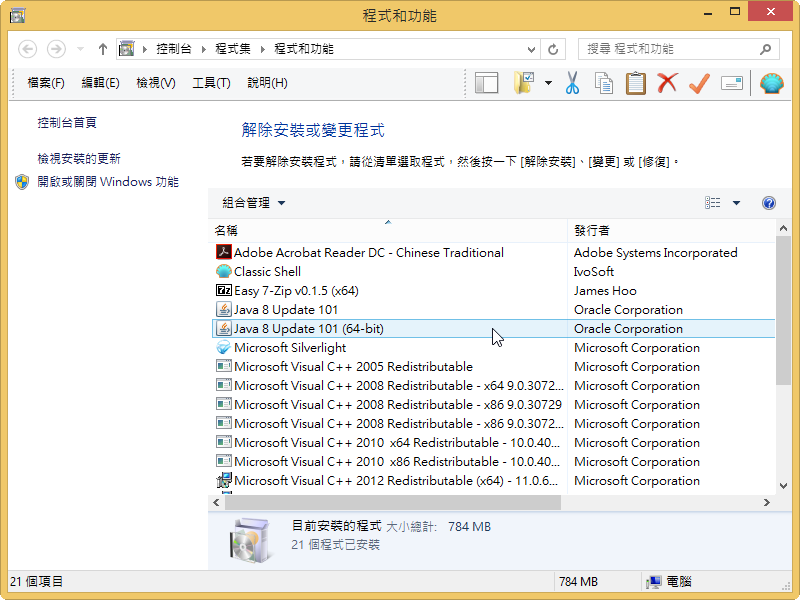Expand the address bar history dropdown
This screenshot has height=600, width=800.
coord(531,49)
